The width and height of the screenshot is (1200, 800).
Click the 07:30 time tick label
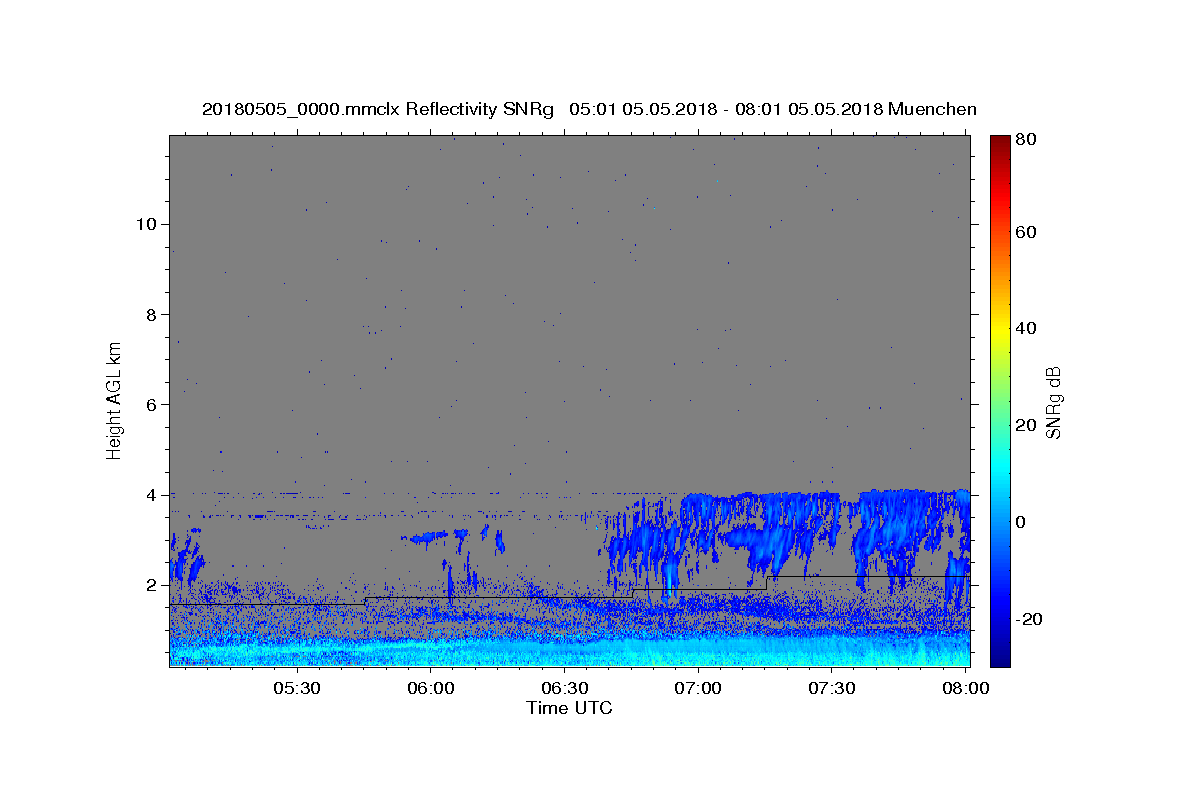point(831,688)
